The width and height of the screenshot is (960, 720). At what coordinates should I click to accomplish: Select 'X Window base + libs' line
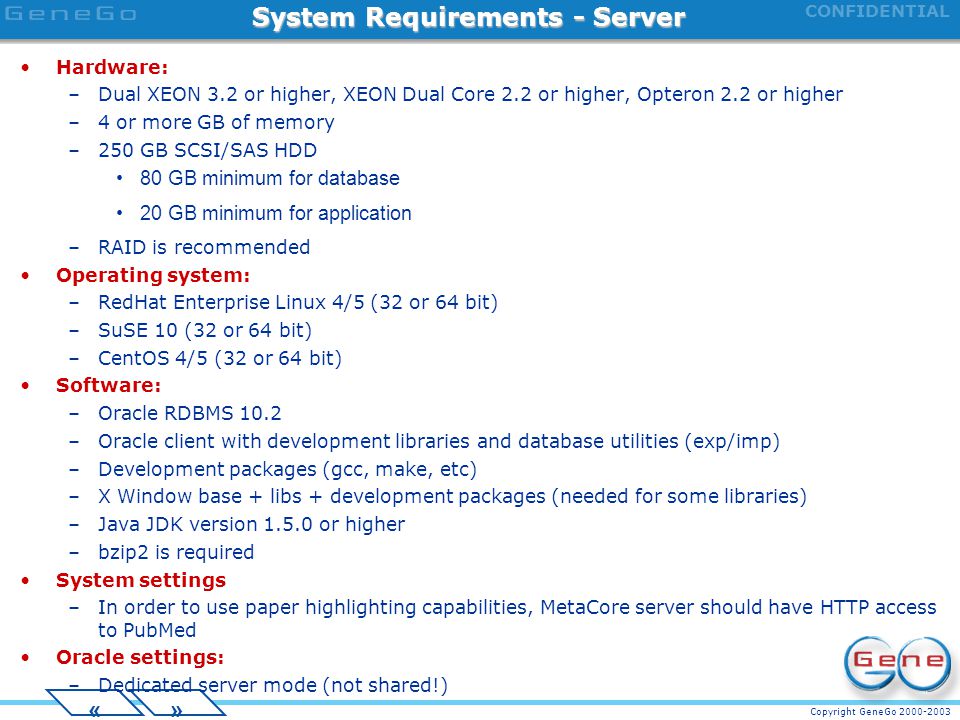pos(452,496)
